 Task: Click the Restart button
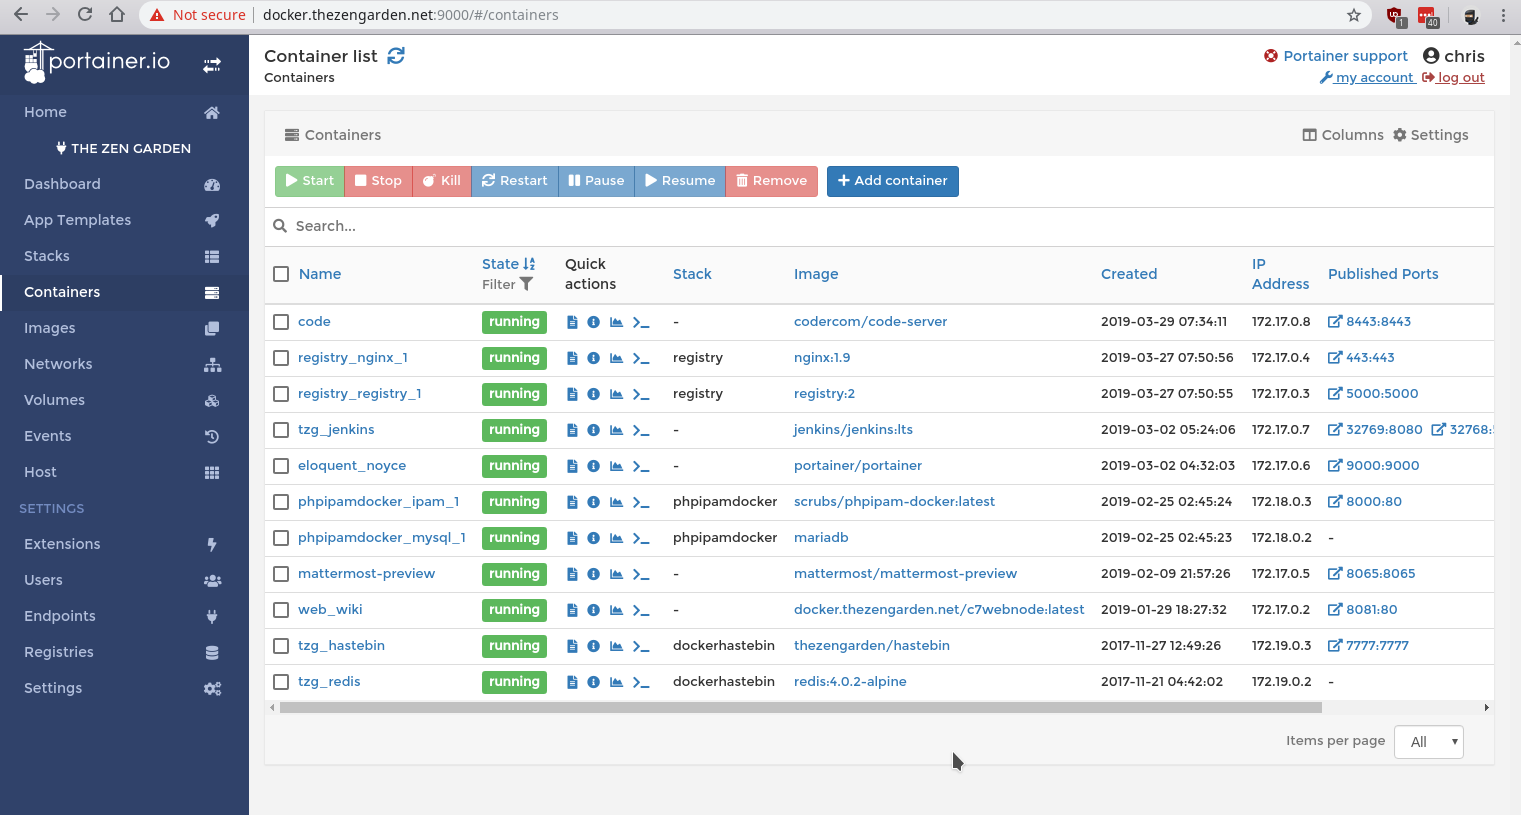(515, 181)
